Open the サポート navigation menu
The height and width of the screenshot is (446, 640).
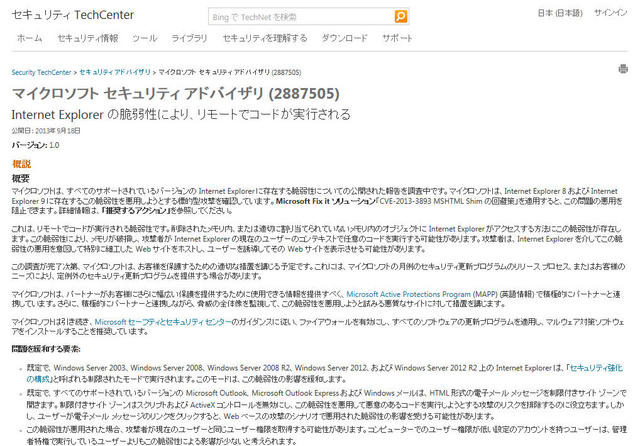[397, 38]
